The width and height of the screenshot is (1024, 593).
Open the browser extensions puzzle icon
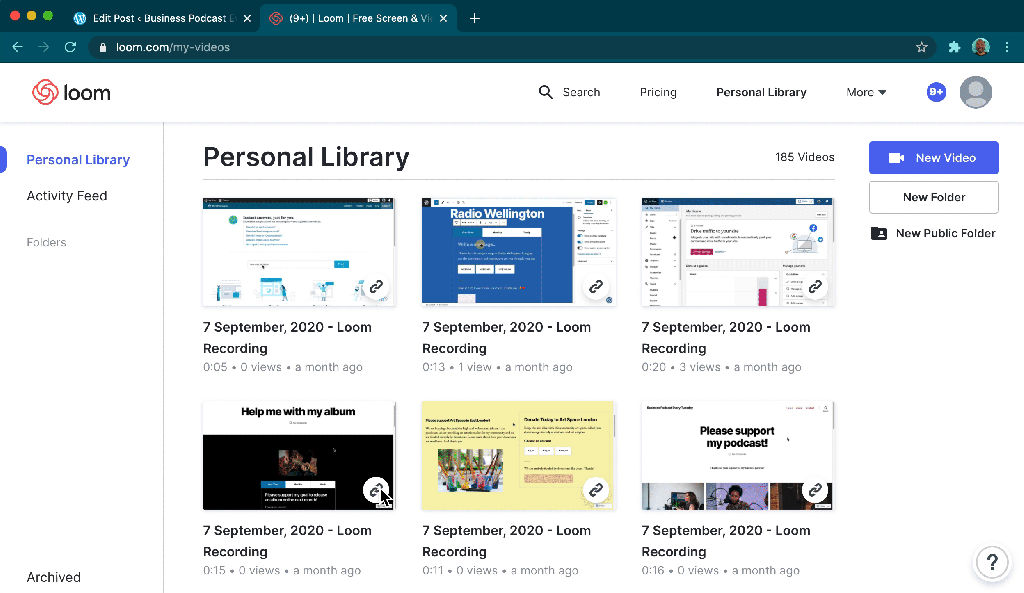954,47
